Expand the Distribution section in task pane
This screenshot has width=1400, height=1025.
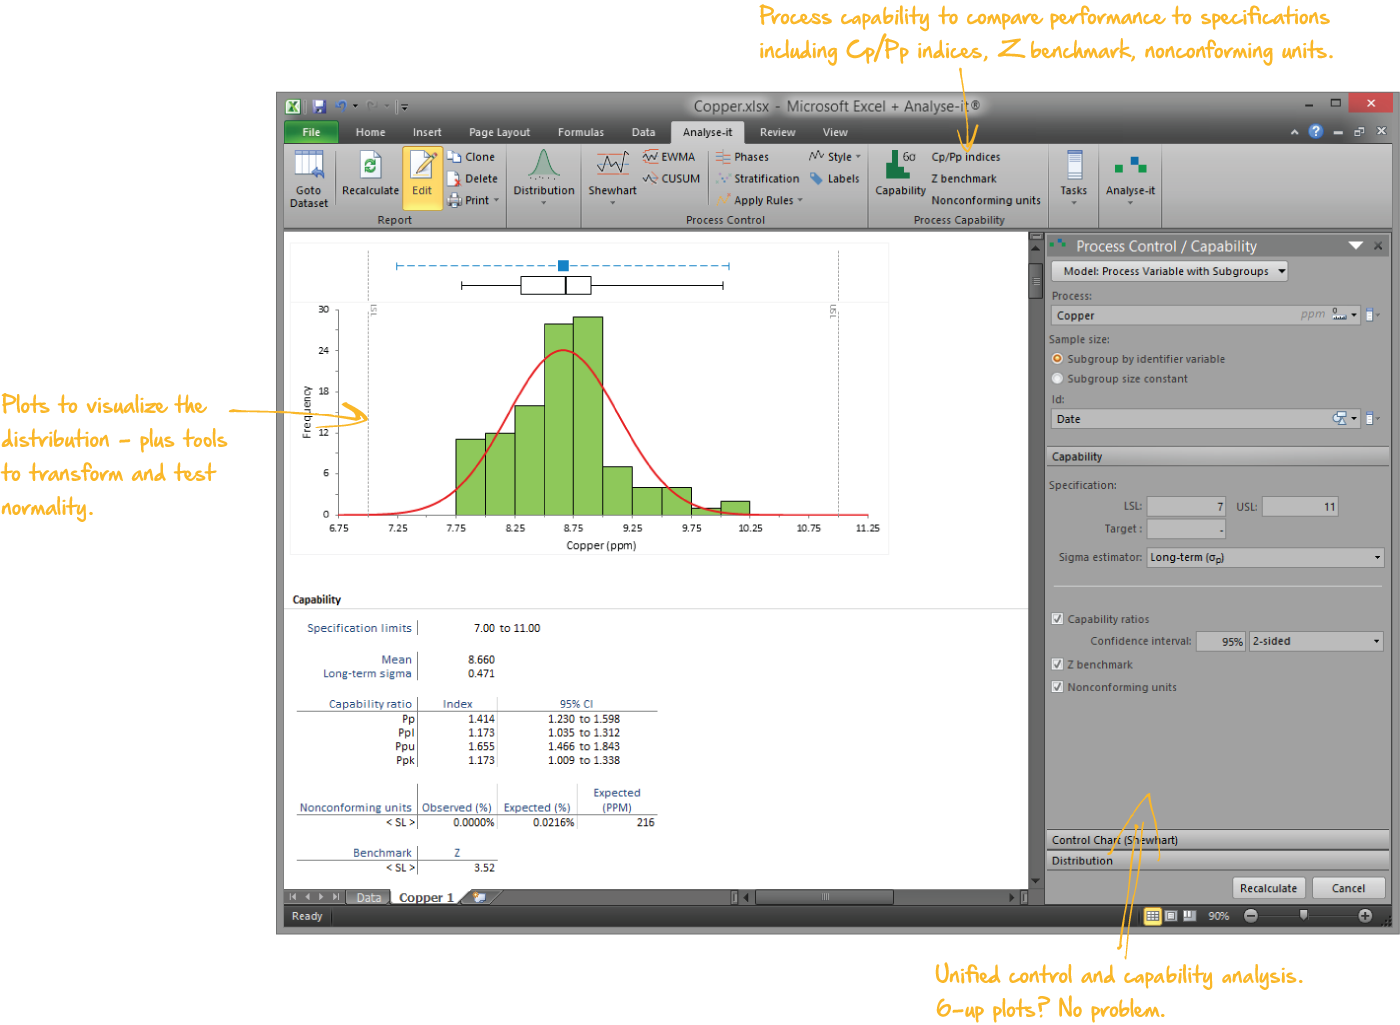(1217, 860)
